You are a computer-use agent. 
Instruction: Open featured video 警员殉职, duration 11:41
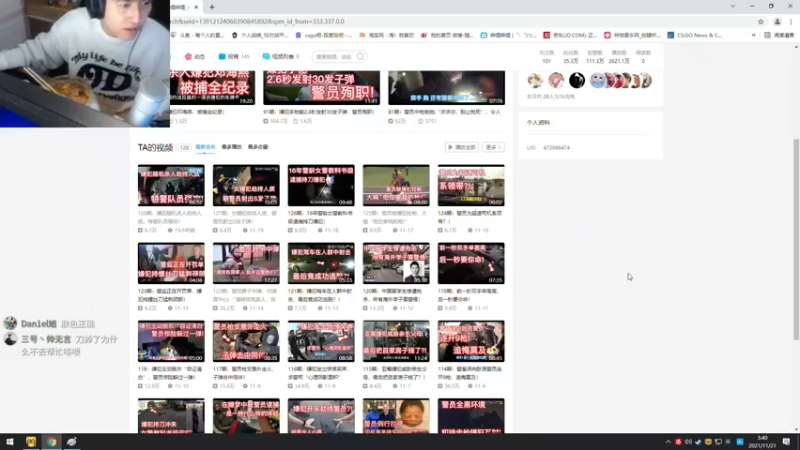coord(321,88)
